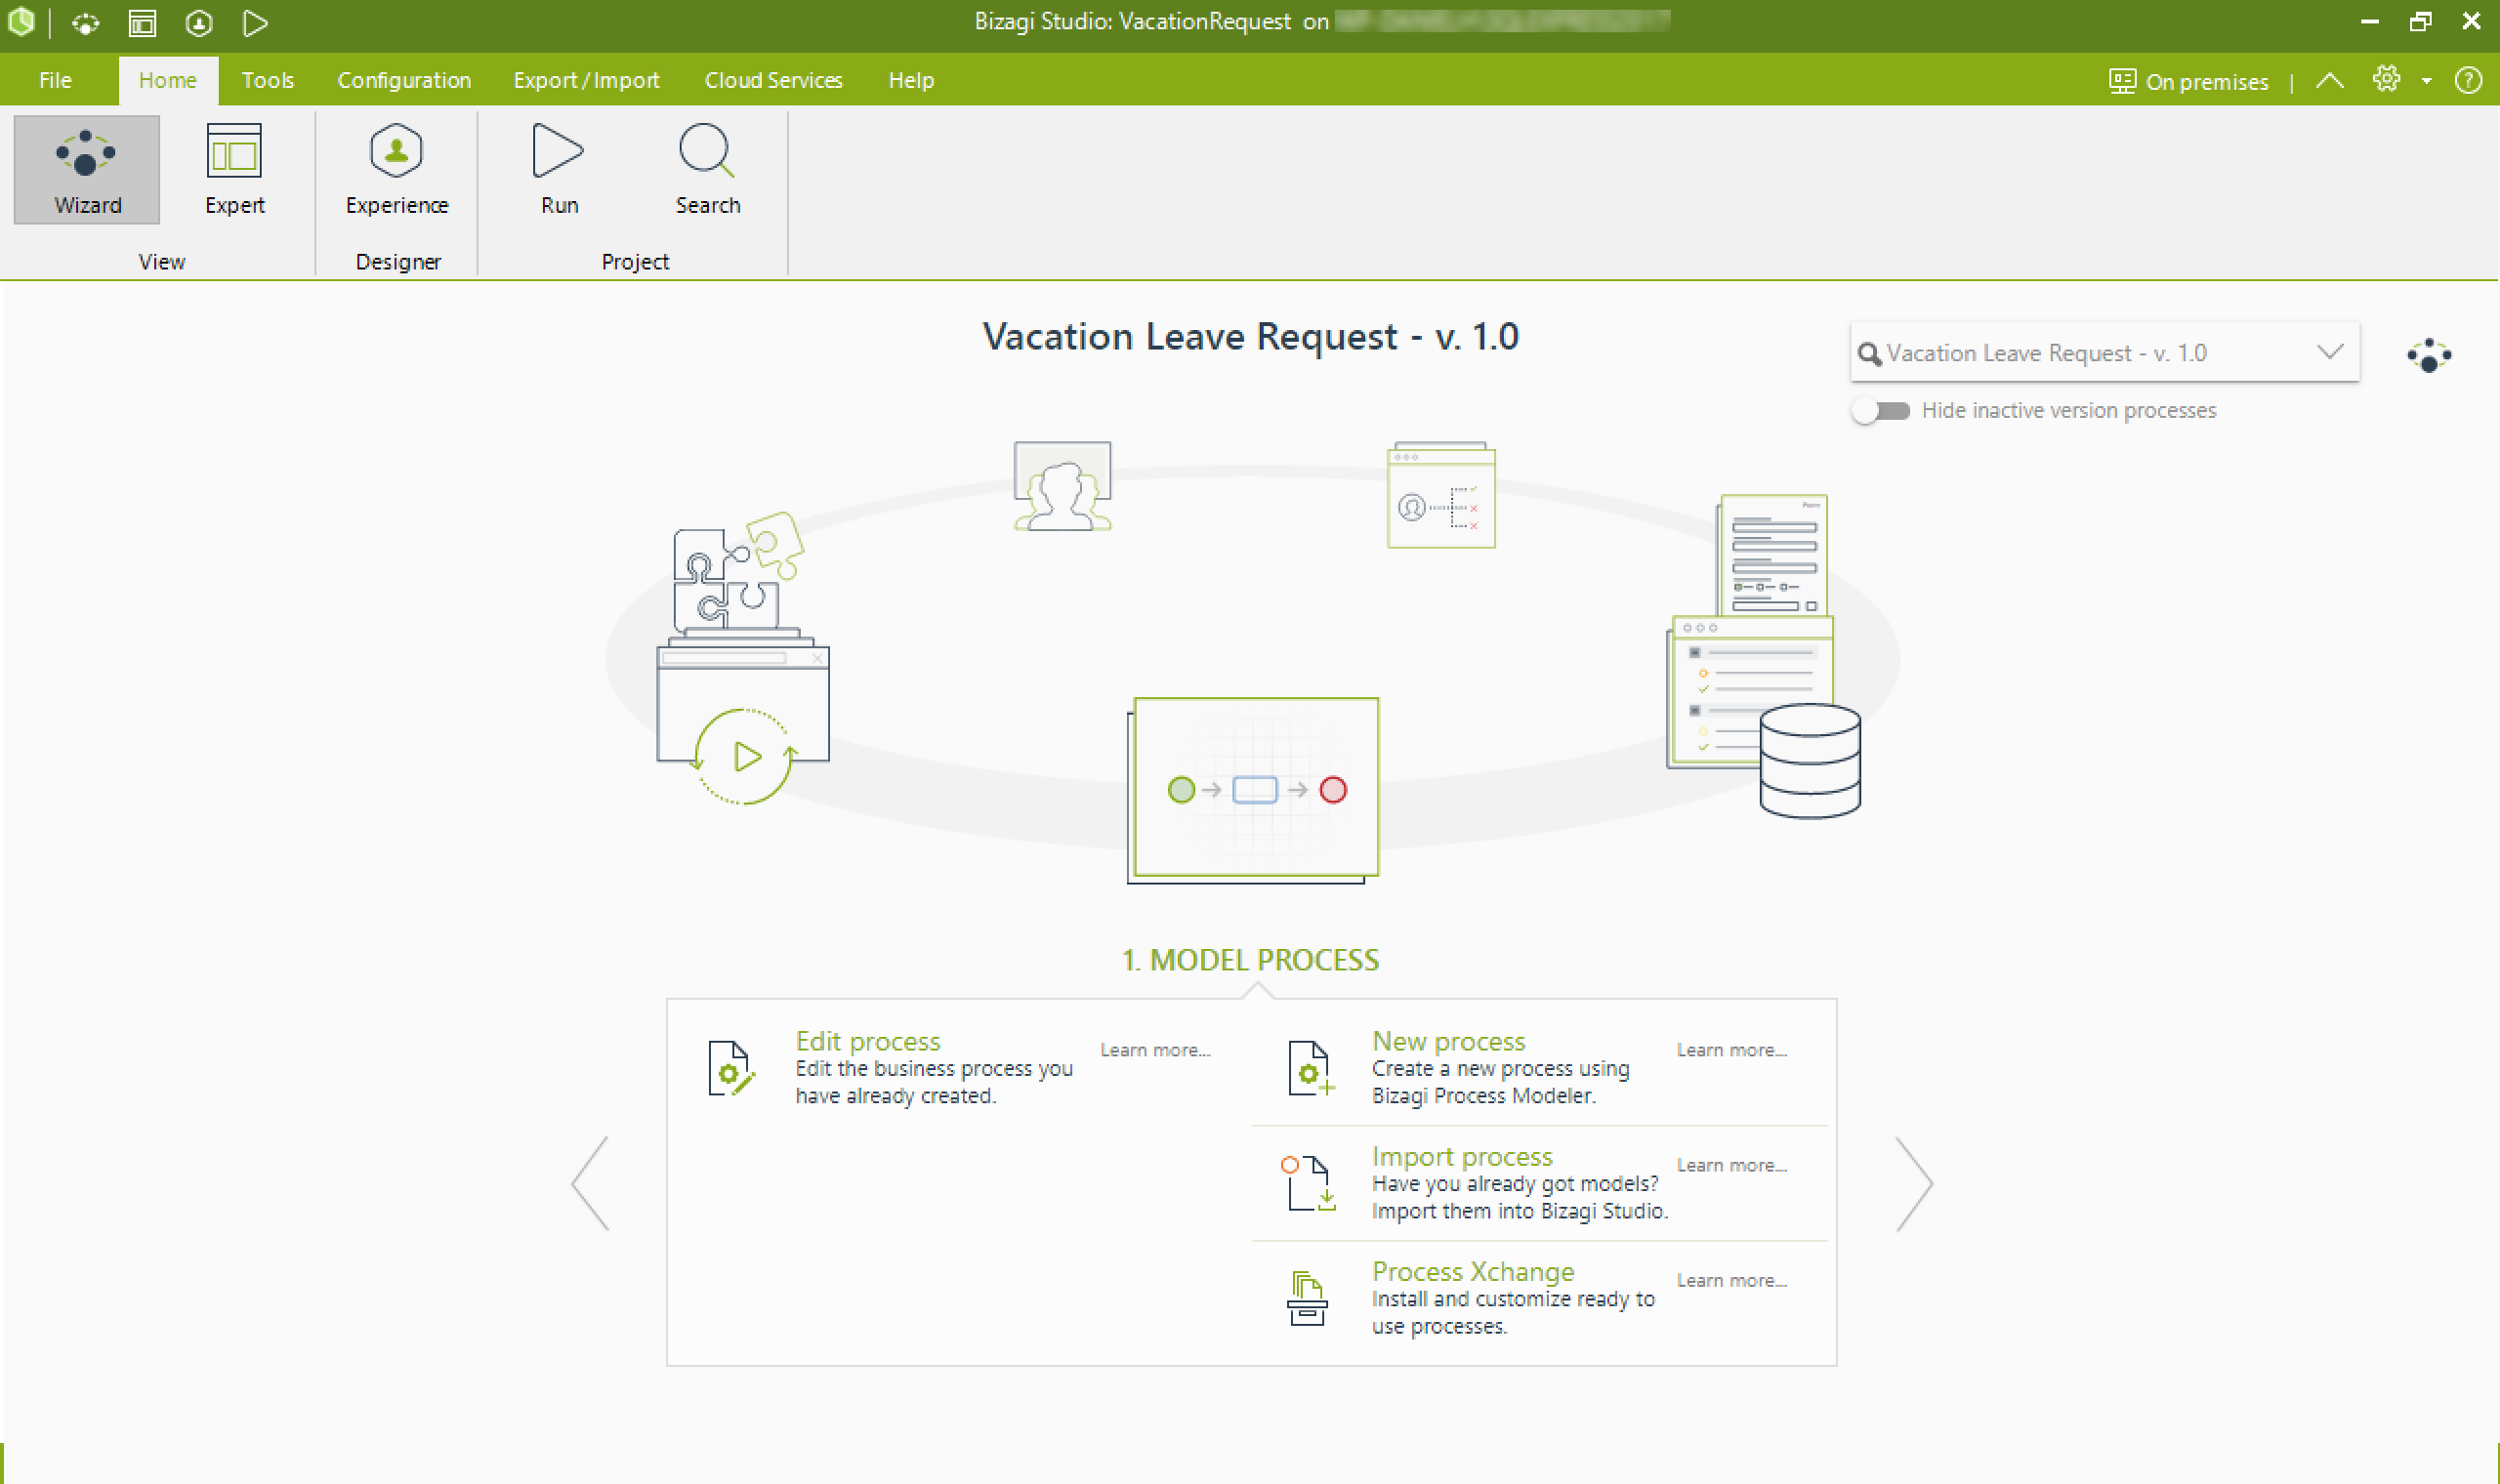Click the Process Xchange icon
Viewport: 2500px width, 1484px height.
pos(1307,1298)
